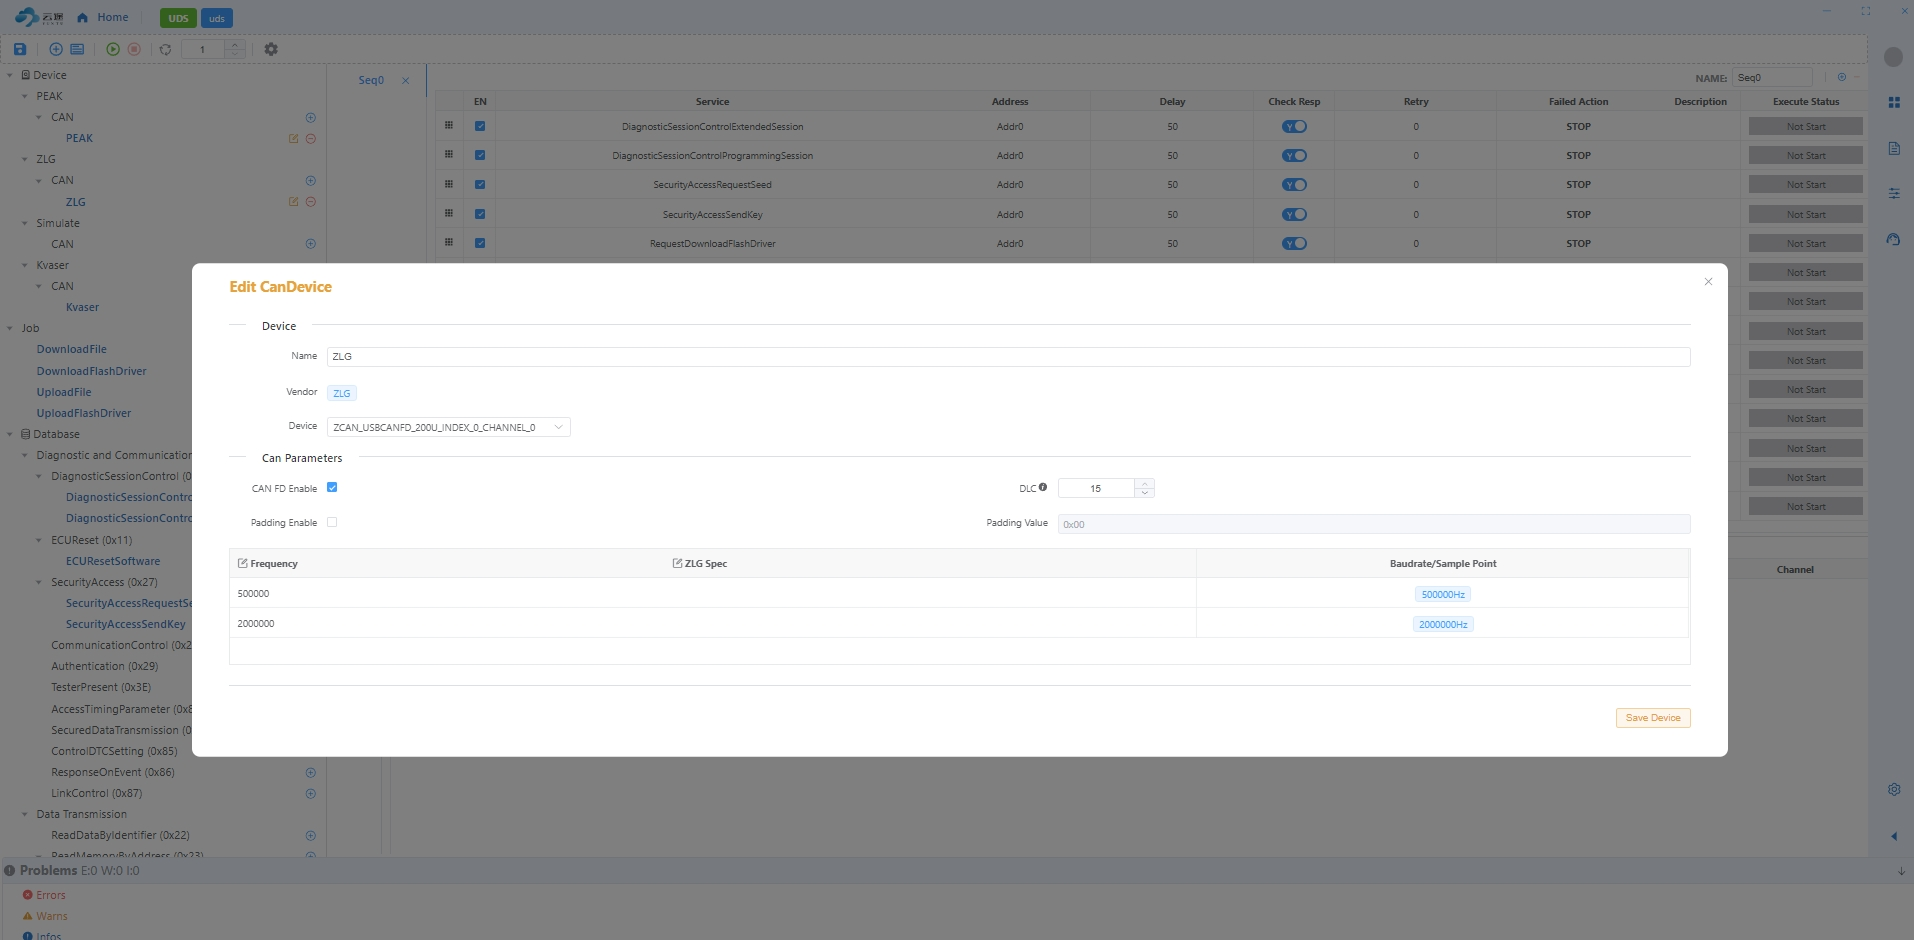
Task: Click the blue uds tab
Action: 217,18
